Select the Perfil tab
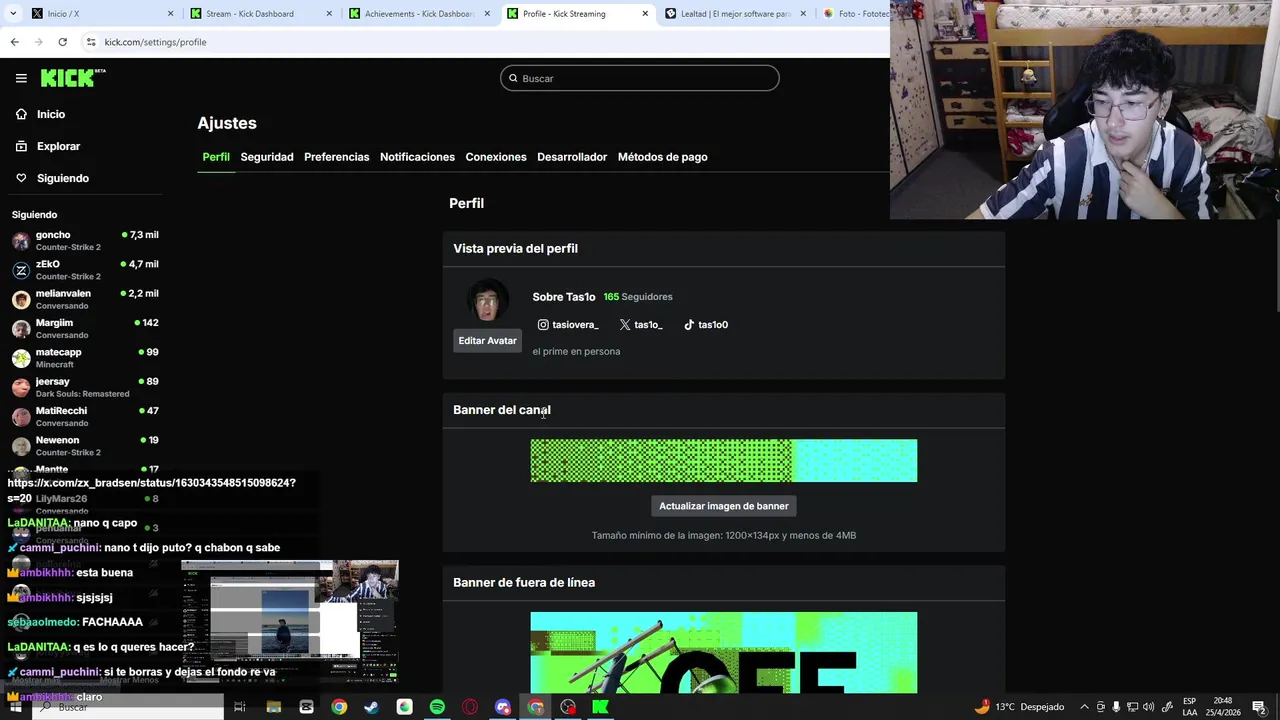This screenshot has width=1280, height=720. coord(216,157)
